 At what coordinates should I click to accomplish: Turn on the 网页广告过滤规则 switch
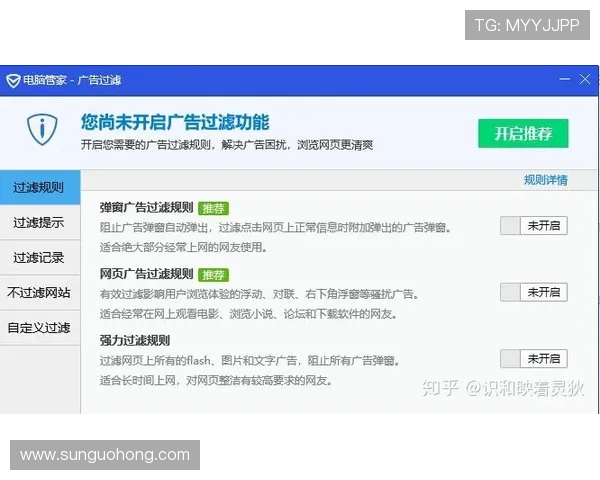point(533,292)
